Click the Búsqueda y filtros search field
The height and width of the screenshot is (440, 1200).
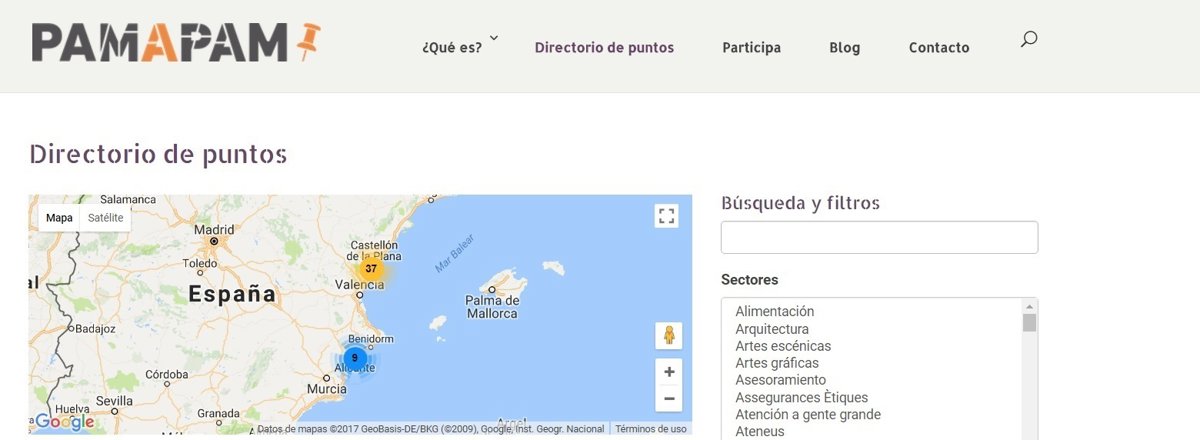pyautogui.click(x=879, y=238)
